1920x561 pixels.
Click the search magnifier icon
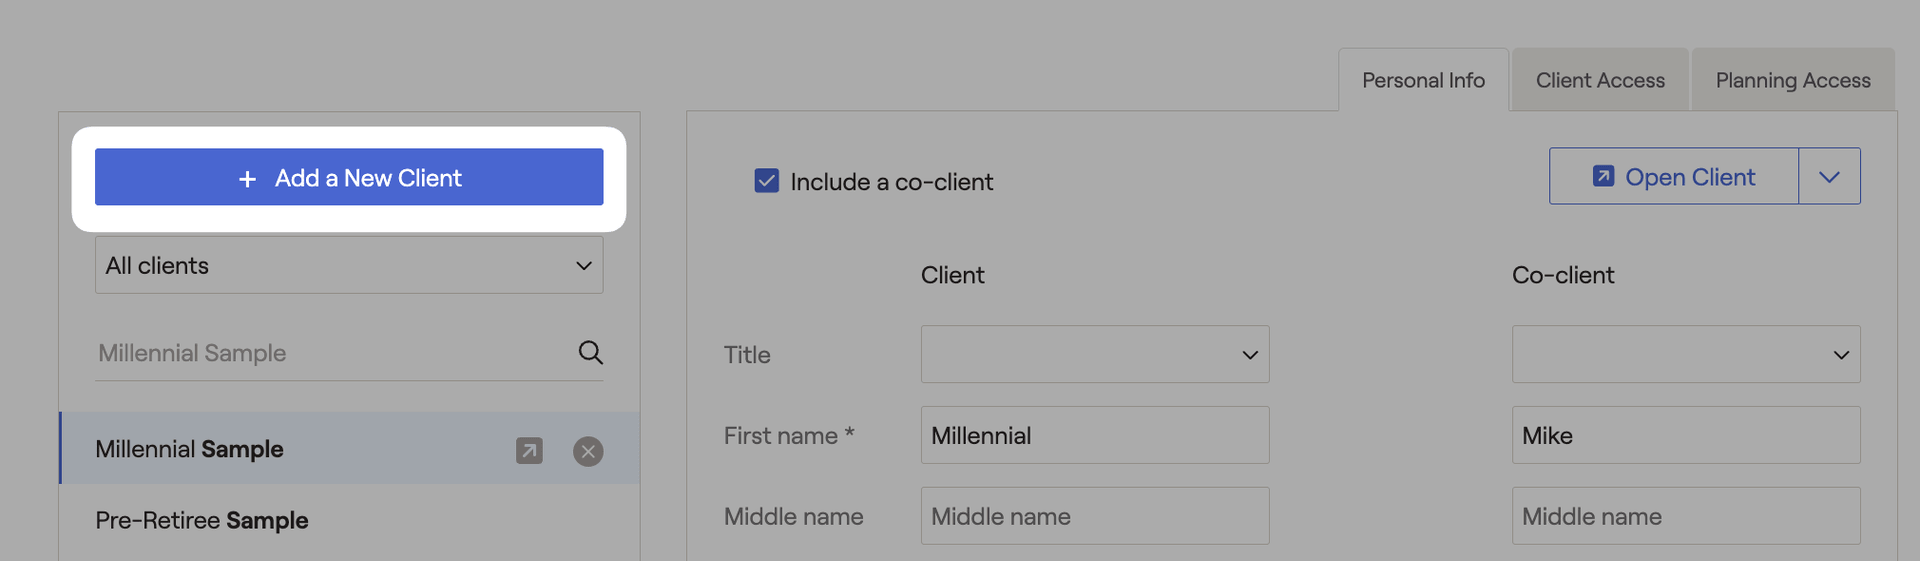click(x=590, y=352)
